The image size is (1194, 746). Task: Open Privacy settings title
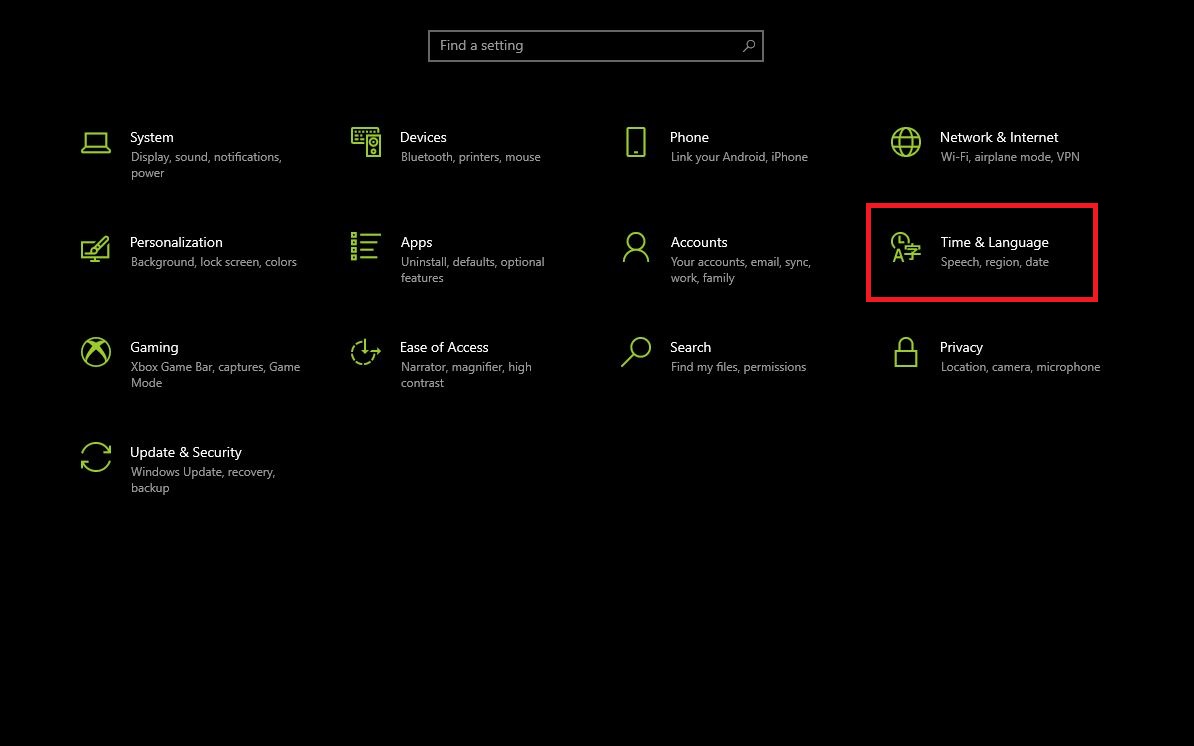(x=961, y=347)
